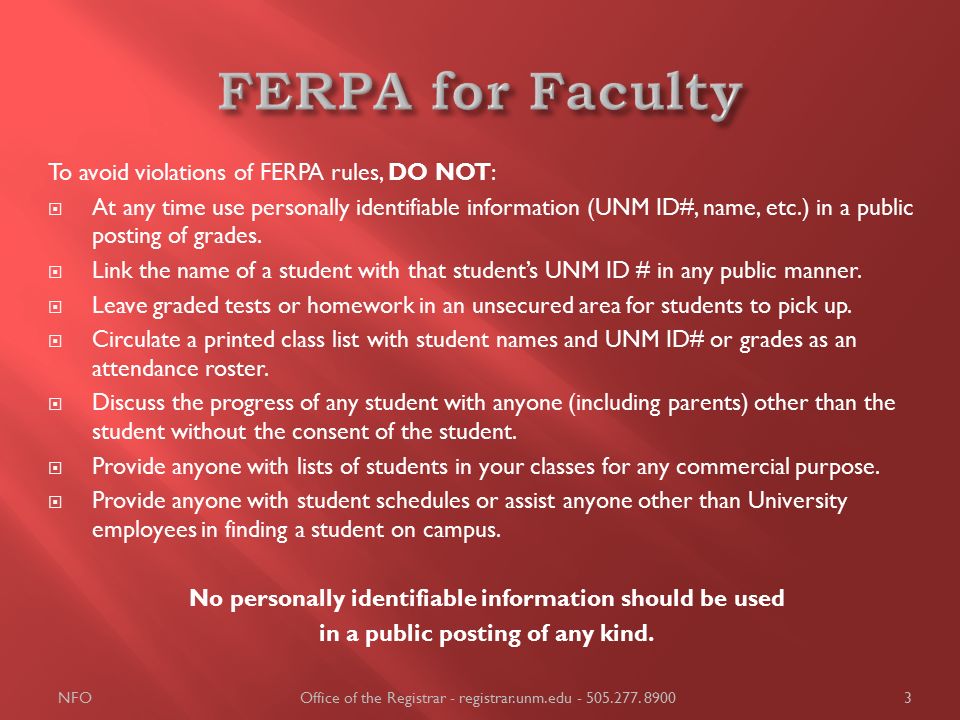Click the bullet icon beside Leave graded tests
960x720 pixels.
pos(55,306)
